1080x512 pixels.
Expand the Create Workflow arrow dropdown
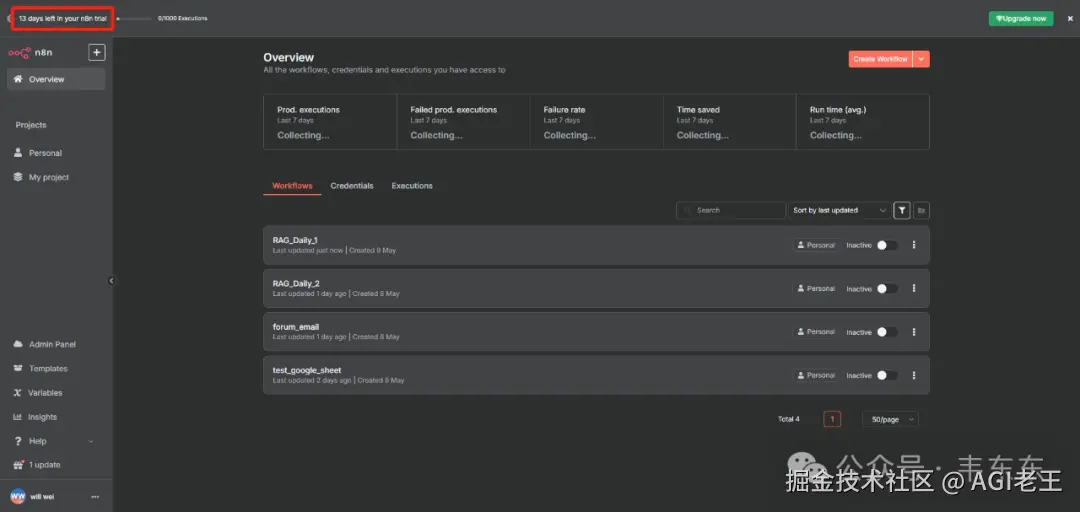click(x=922, y=60)
